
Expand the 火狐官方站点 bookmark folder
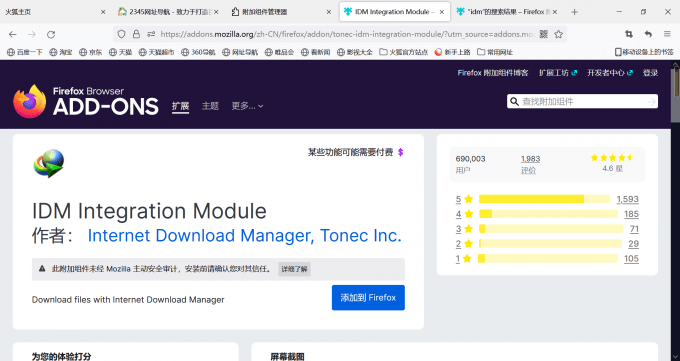click(x=404, y=52)
